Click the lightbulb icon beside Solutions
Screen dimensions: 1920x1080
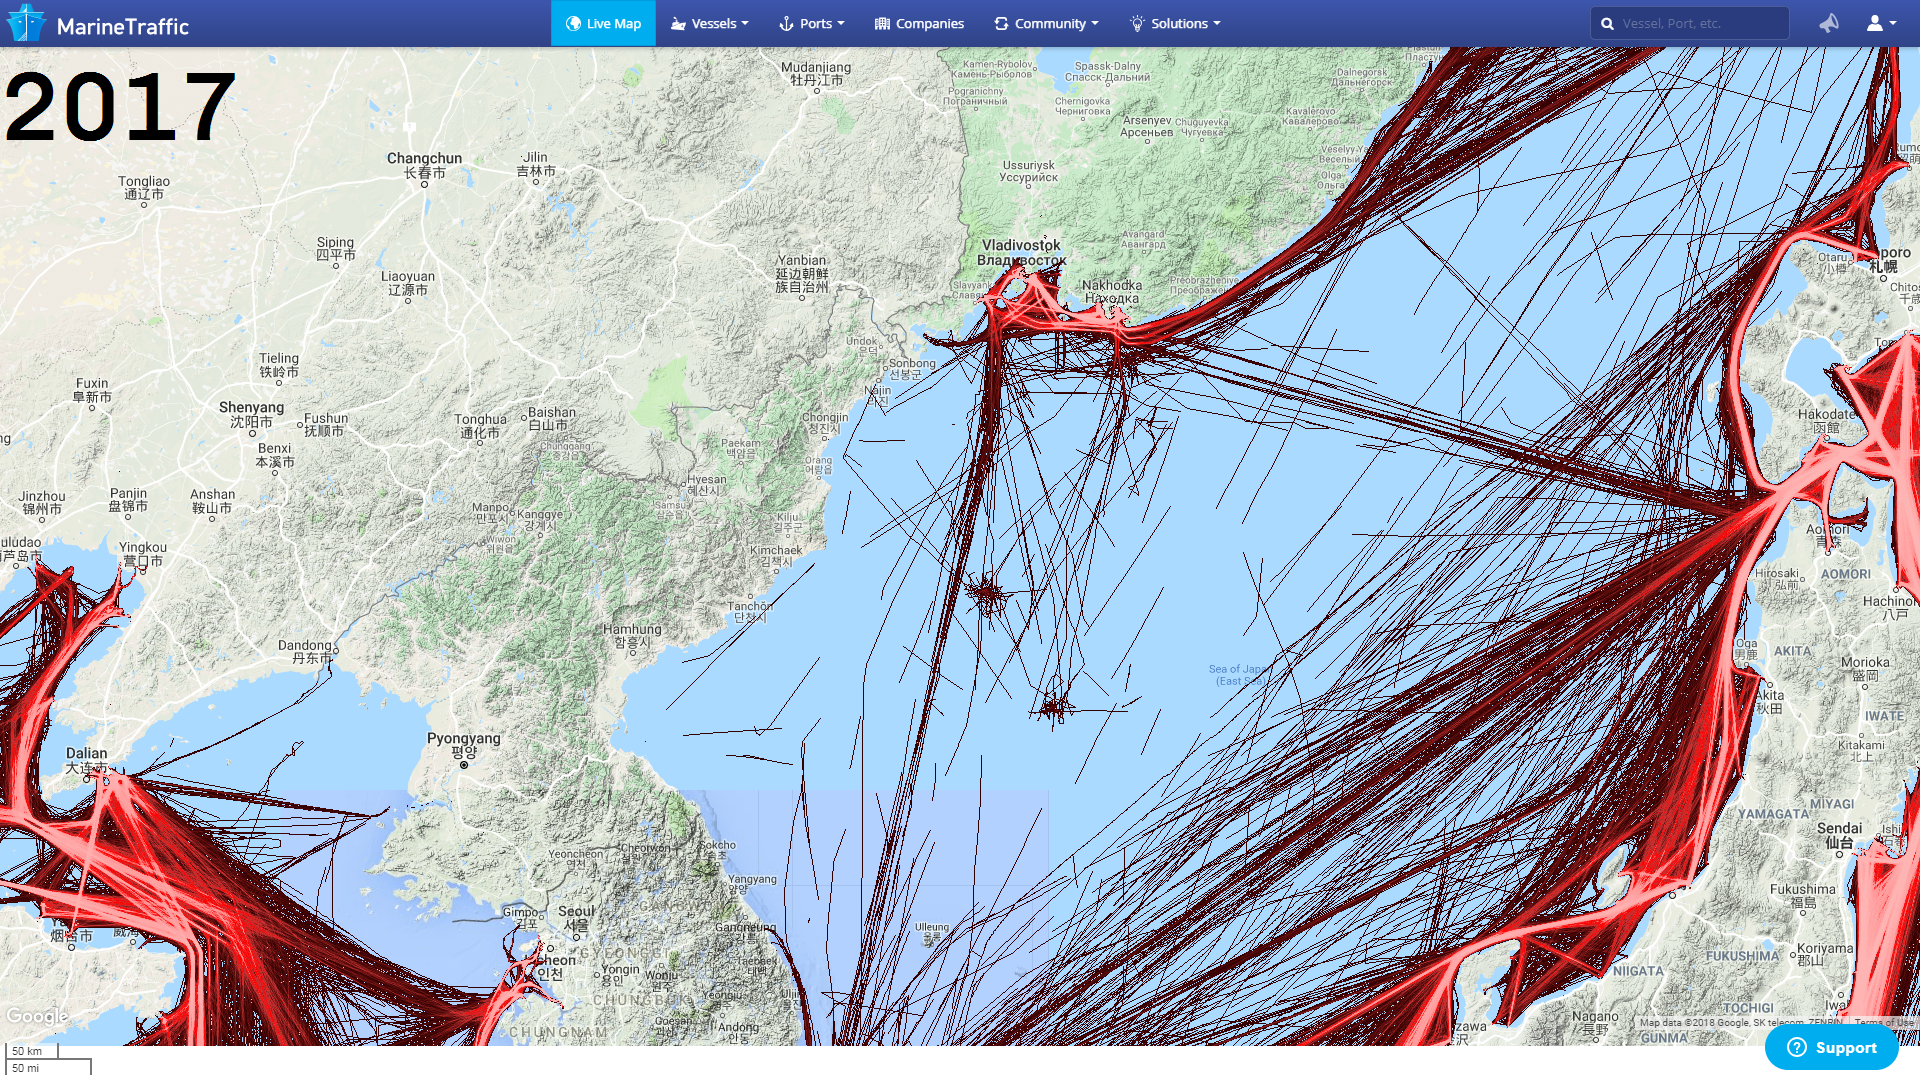(x=1137, y=23)
